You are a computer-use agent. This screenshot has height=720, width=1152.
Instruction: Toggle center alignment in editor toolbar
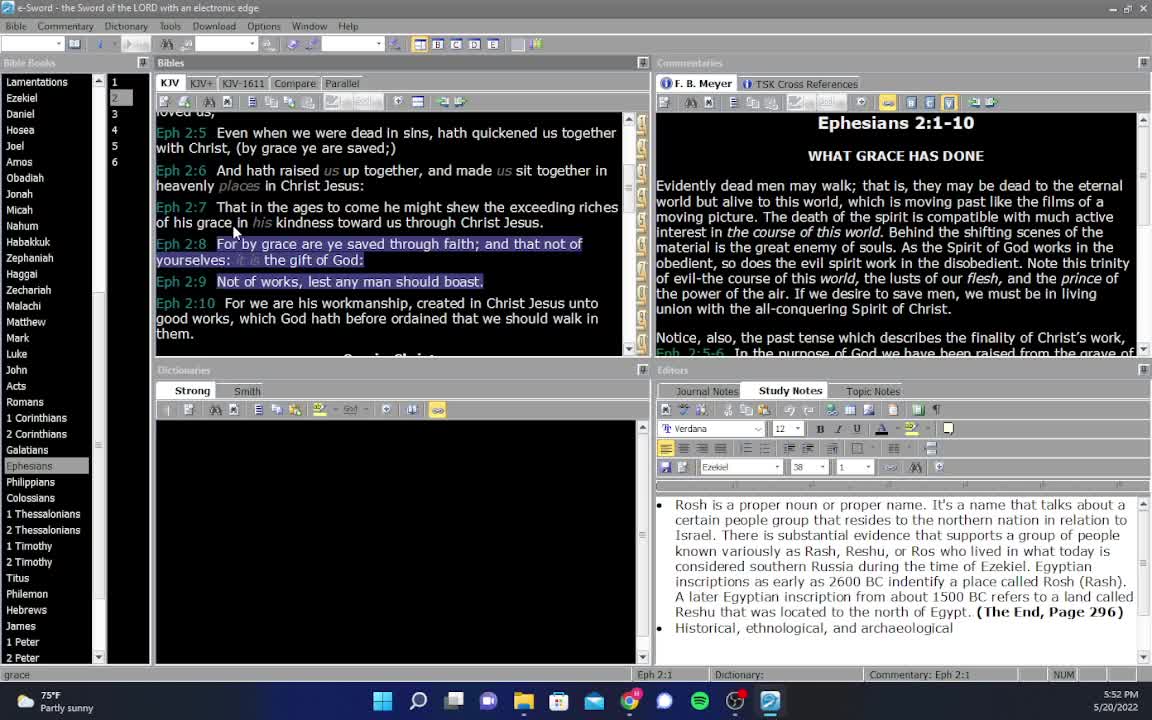[x=683, y=448]
